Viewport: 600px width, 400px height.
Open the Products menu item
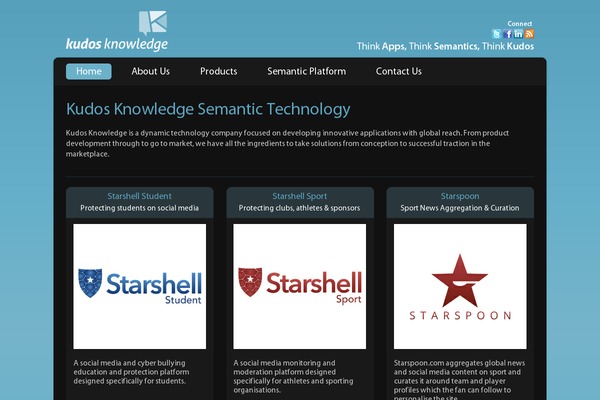click(x=218, y=72)
